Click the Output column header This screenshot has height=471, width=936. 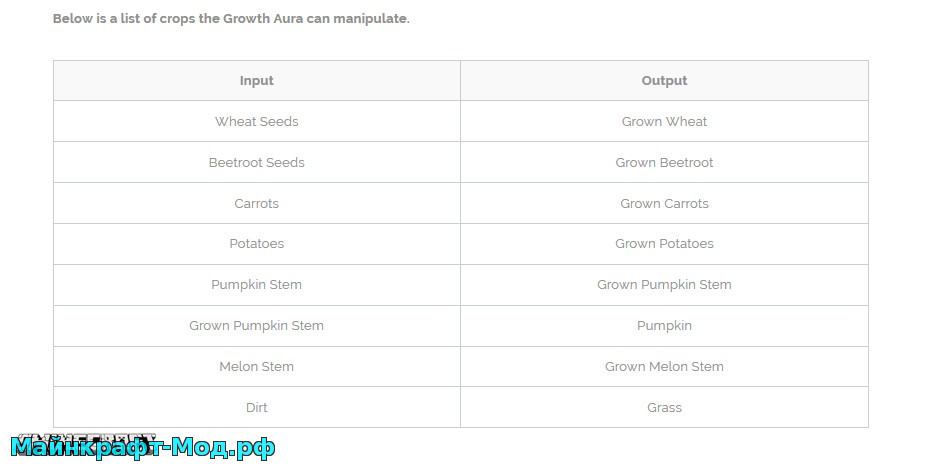[x=664, y=81]
